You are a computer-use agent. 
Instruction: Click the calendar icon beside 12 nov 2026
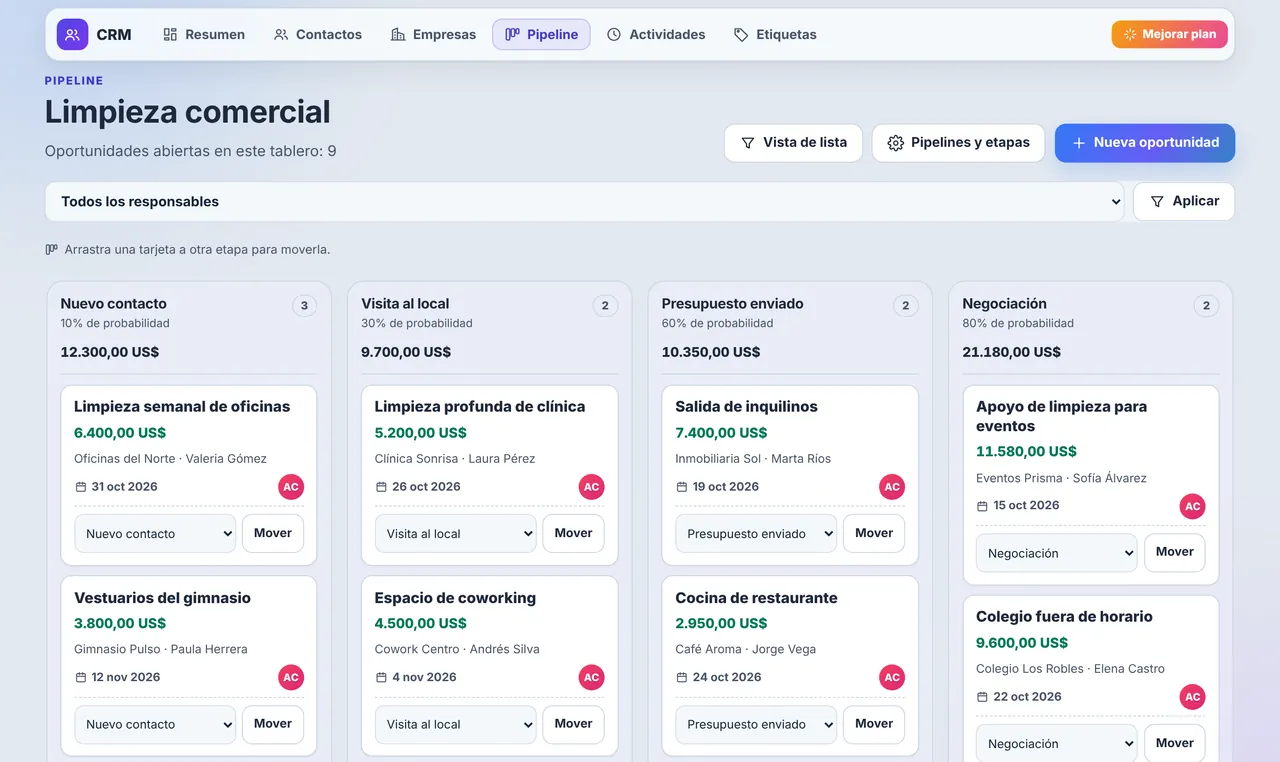pos(81,677)
